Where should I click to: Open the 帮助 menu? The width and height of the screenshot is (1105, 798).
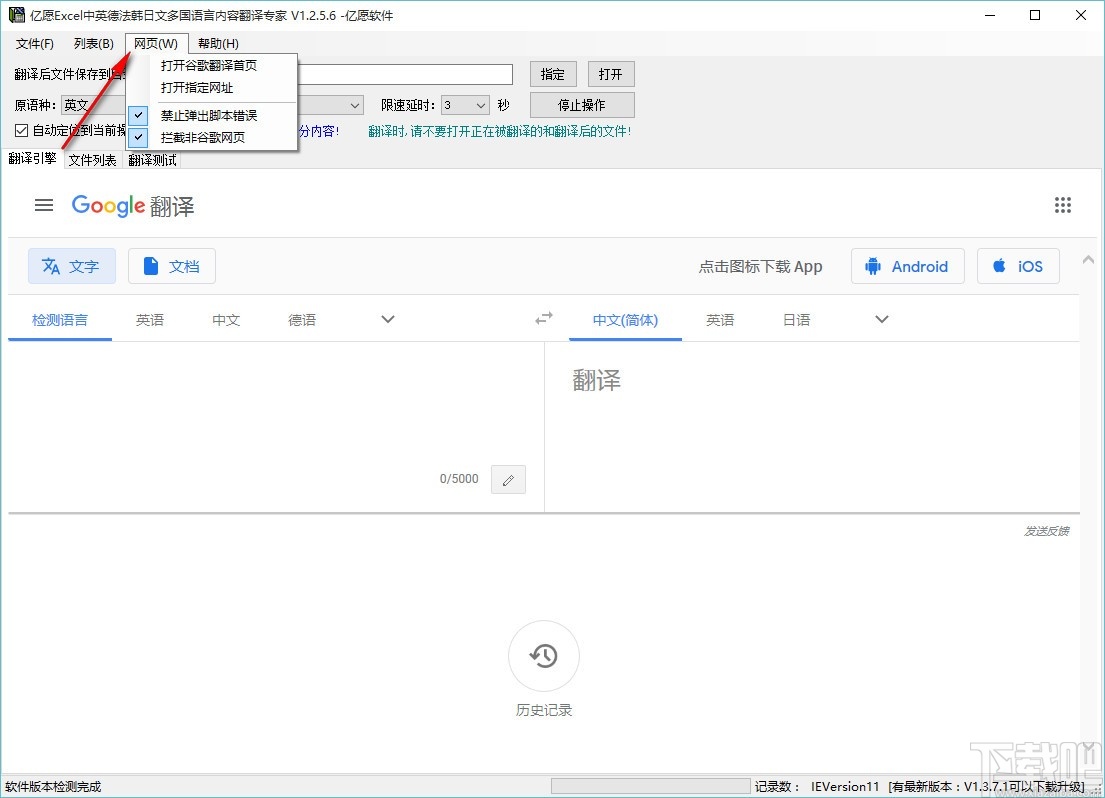tap(218, 43)
